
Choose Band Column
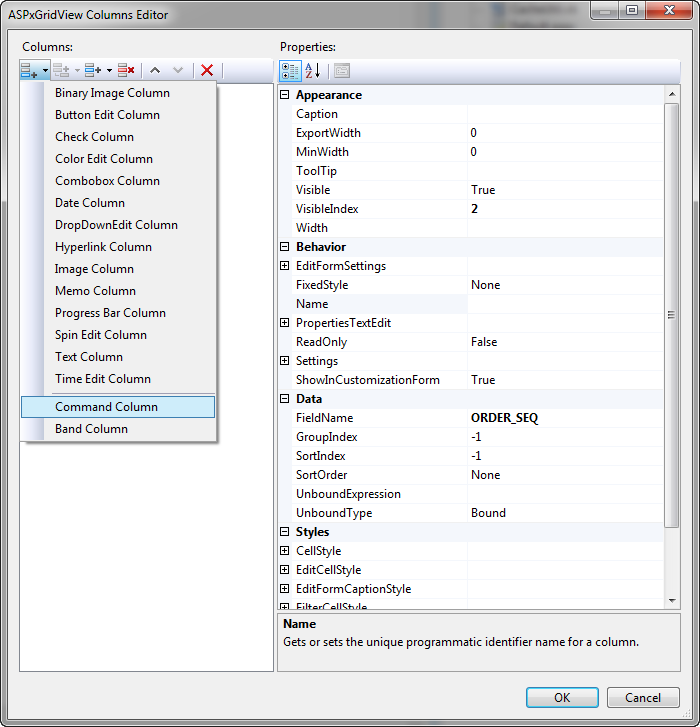pyautogui.click(x=91, y=429)
